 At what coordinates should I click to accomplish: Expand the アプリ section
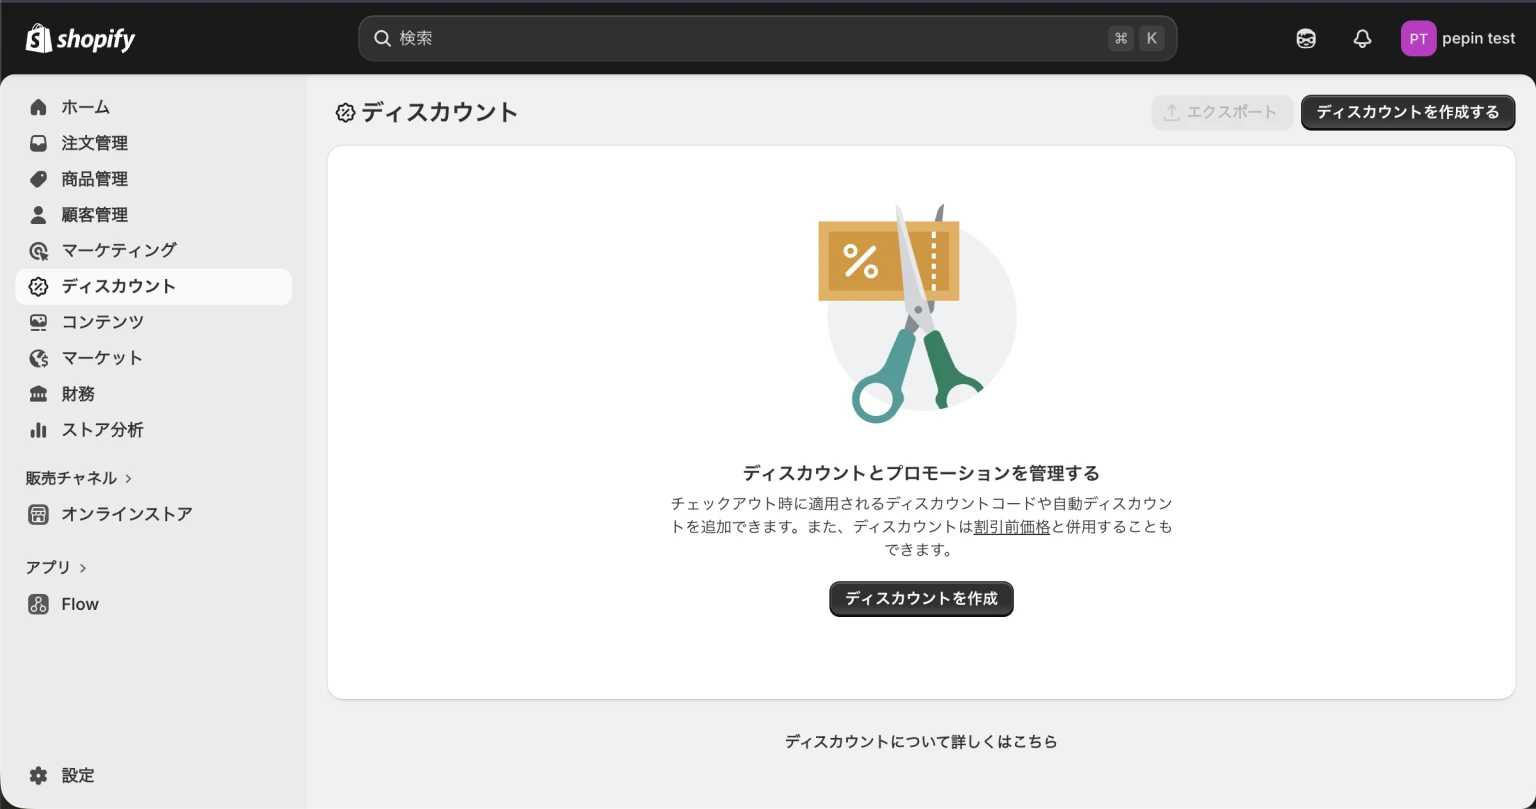point(57,567)
